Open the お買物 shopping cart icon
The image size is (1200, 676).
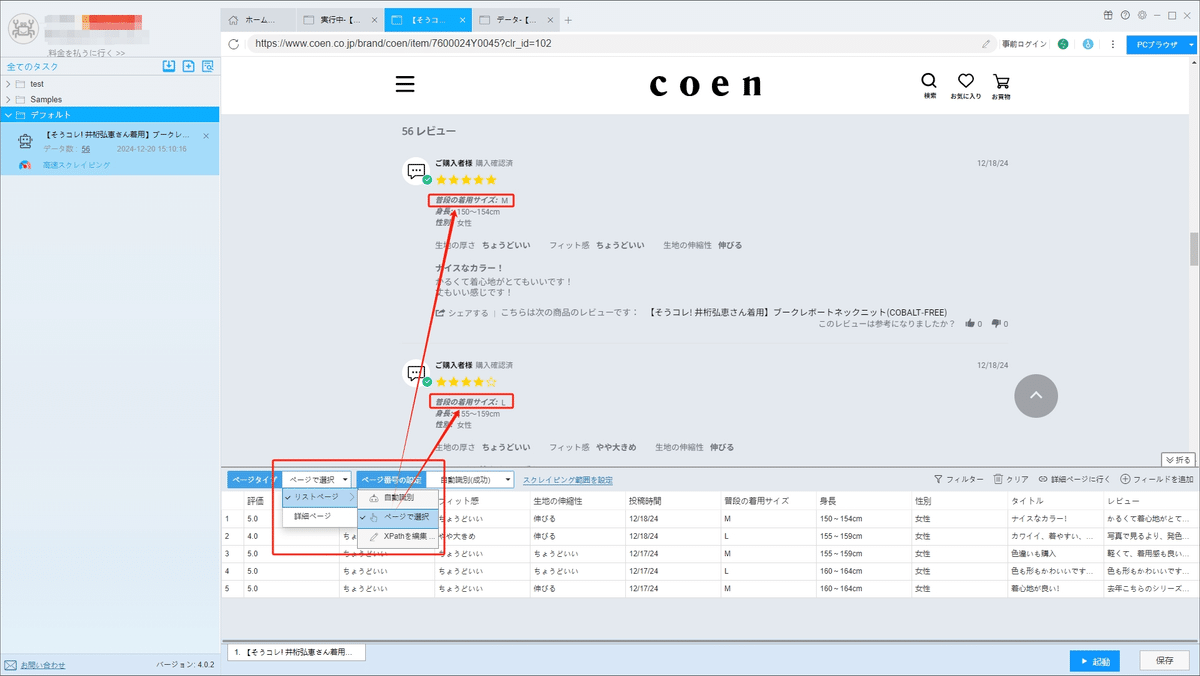click(x=1000, y=81)
